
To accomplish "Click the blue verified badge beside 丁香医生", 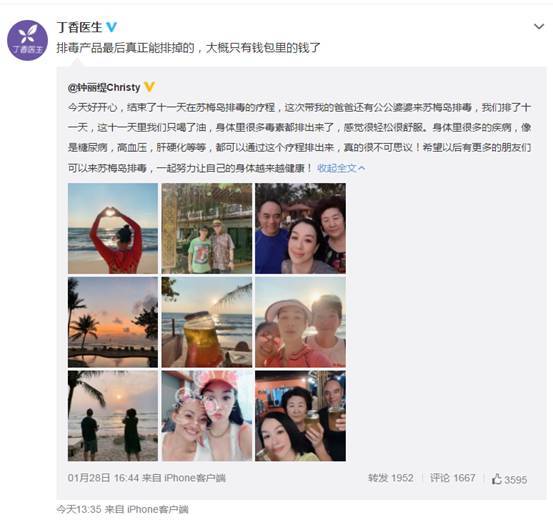I will (x=111, y=27).
